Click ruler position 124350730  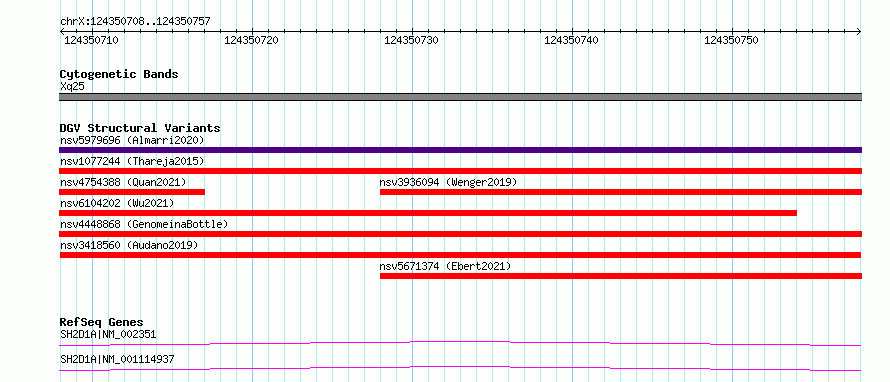(x=412, y=40)
